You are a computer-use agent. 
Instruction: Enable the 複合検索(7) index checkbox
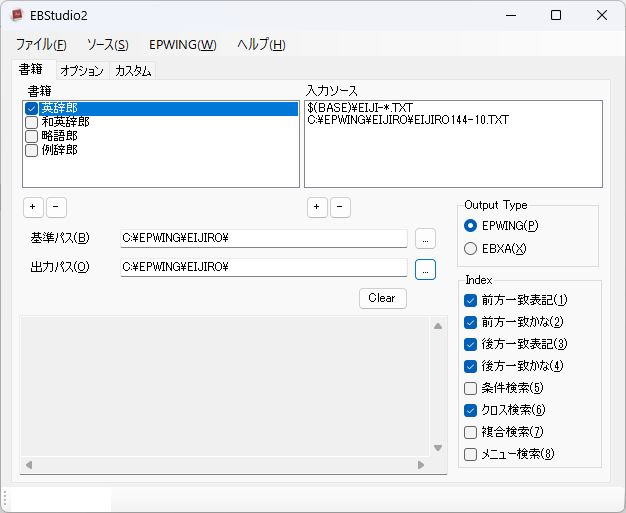[471, 432]
